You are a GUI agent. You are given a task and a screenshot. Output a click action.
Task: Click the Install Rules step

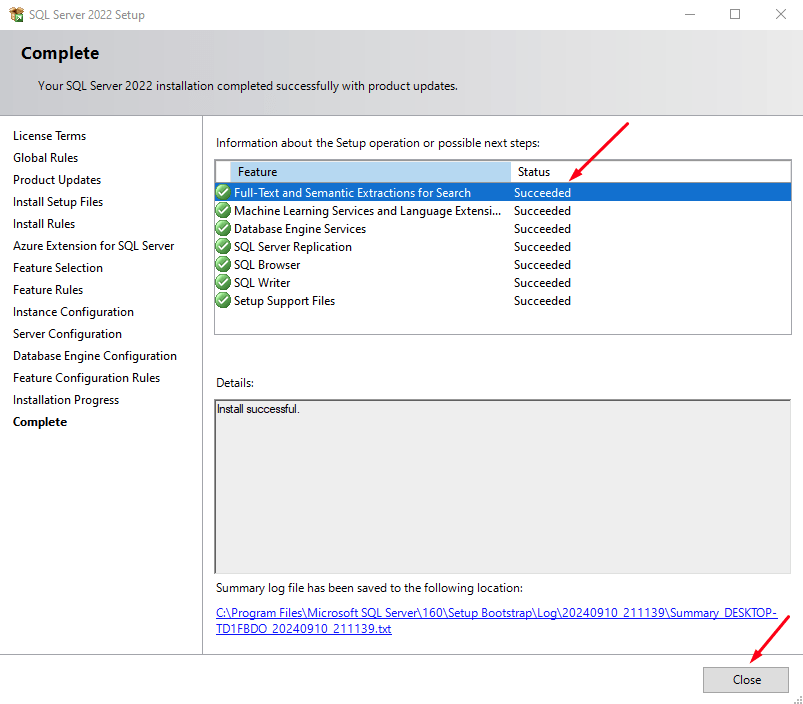tap(44, 224)
